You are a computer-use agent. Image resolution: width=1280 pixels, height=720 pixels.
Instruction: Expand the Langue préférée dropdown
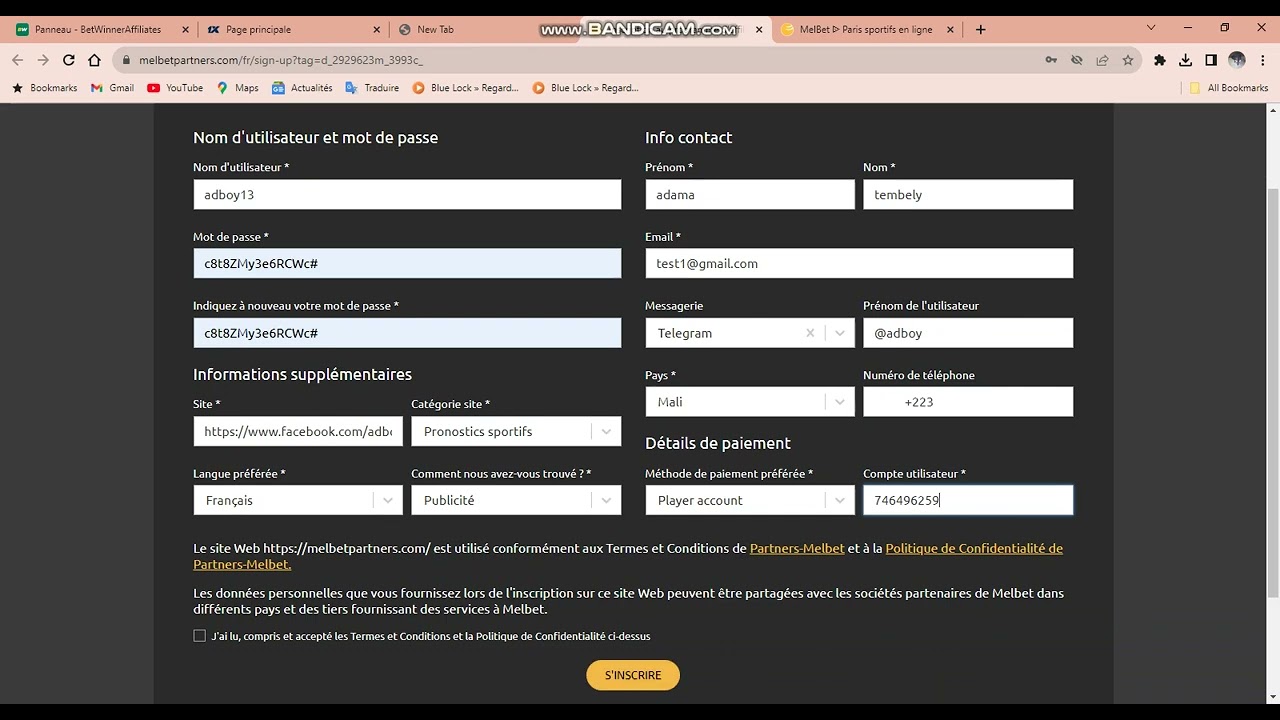click(388, 500)
